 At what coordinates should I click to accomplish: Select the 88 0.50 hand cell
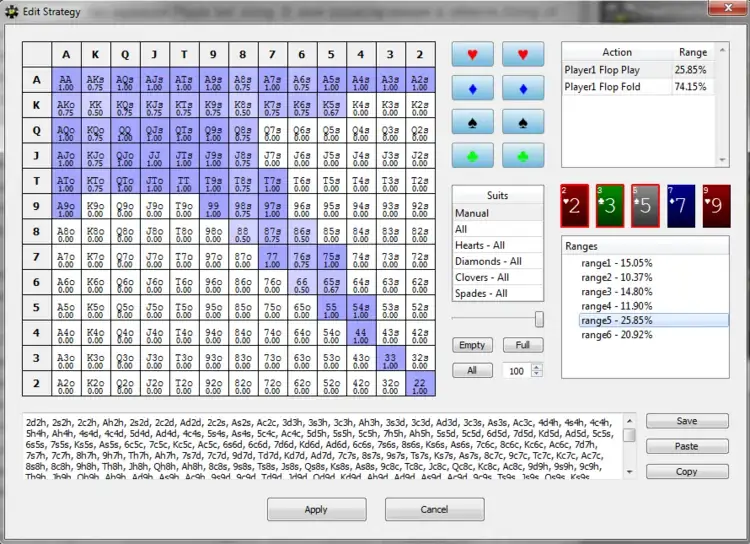(x=243, y=232)
